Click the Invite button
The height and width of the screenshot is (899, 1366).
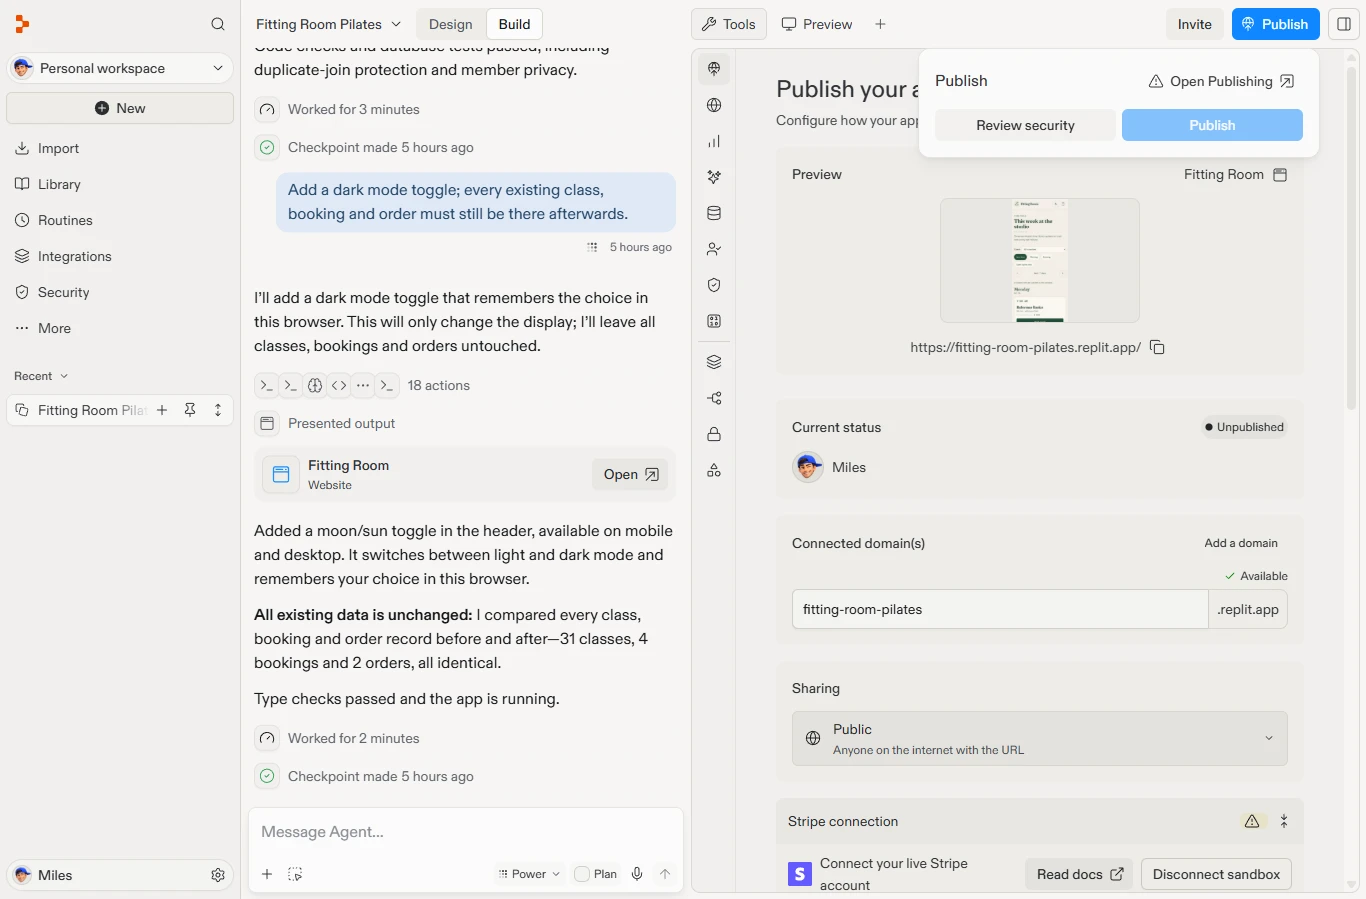coord(1194,24)
